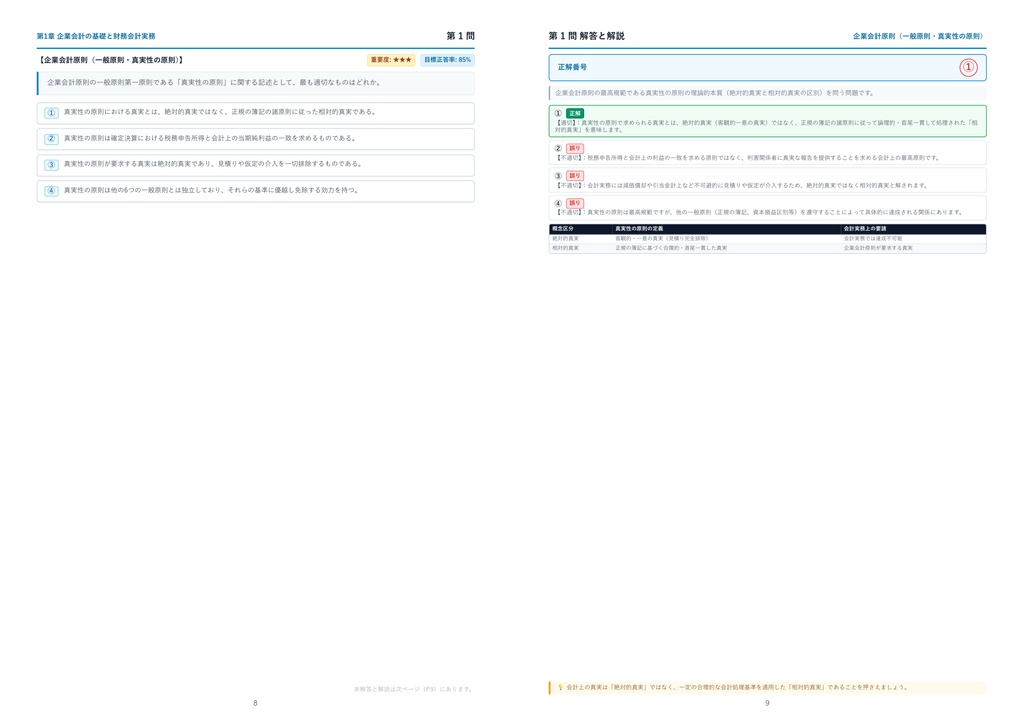
Task: Click the circled 3 icon of the third answer choice
Action: (51, 165)
